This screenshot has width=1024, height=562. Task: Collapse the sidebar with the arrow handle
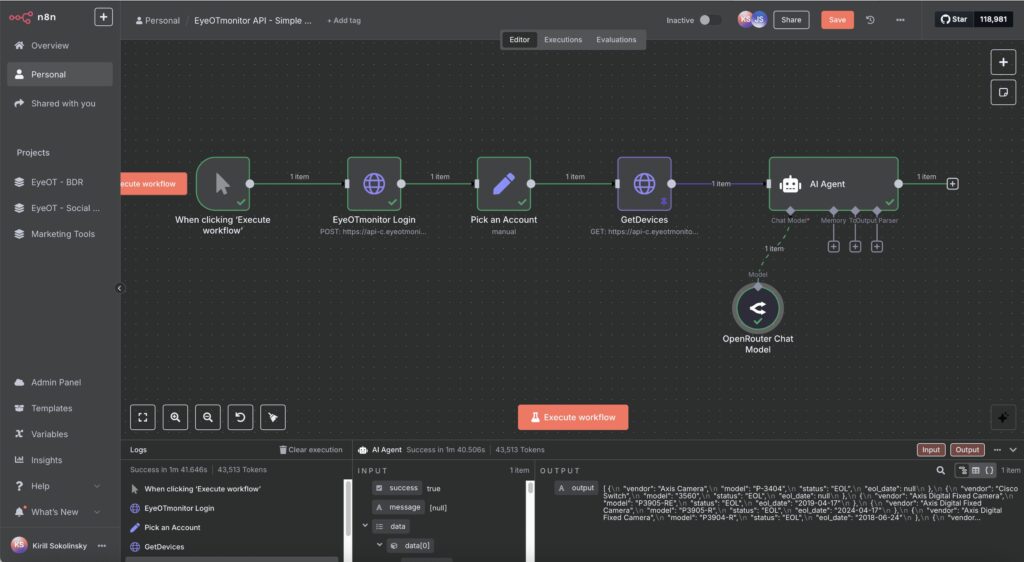[120, 288]
